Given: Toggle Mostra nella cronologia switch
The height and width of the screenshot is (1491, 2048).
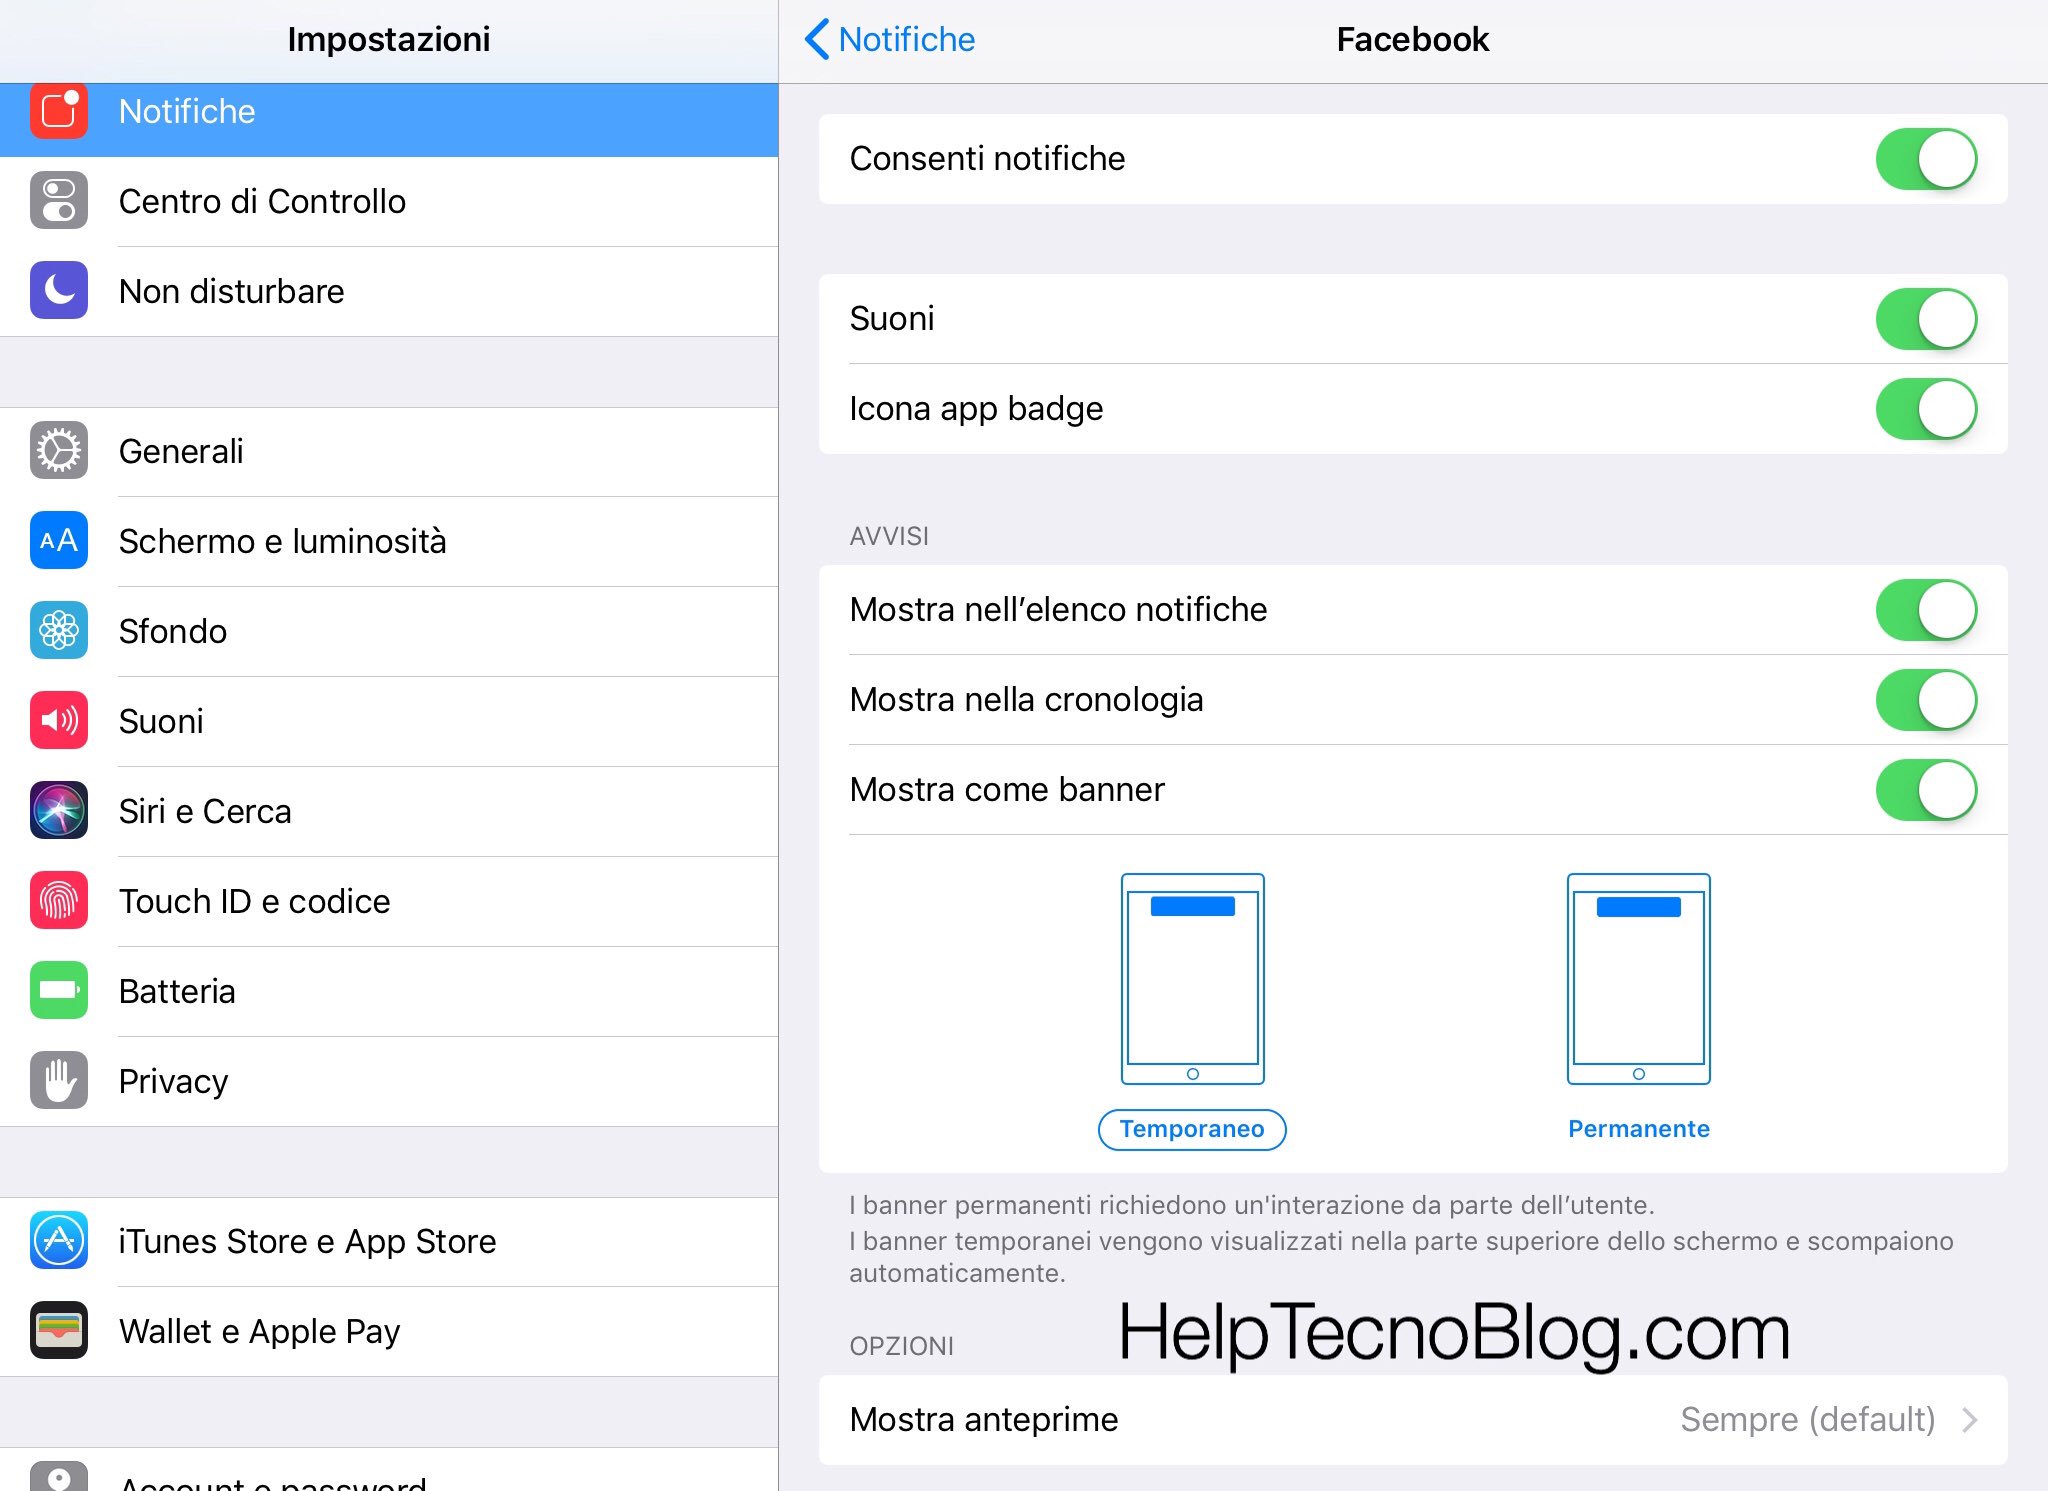Looking at the screenshot, I should 1926,700.
